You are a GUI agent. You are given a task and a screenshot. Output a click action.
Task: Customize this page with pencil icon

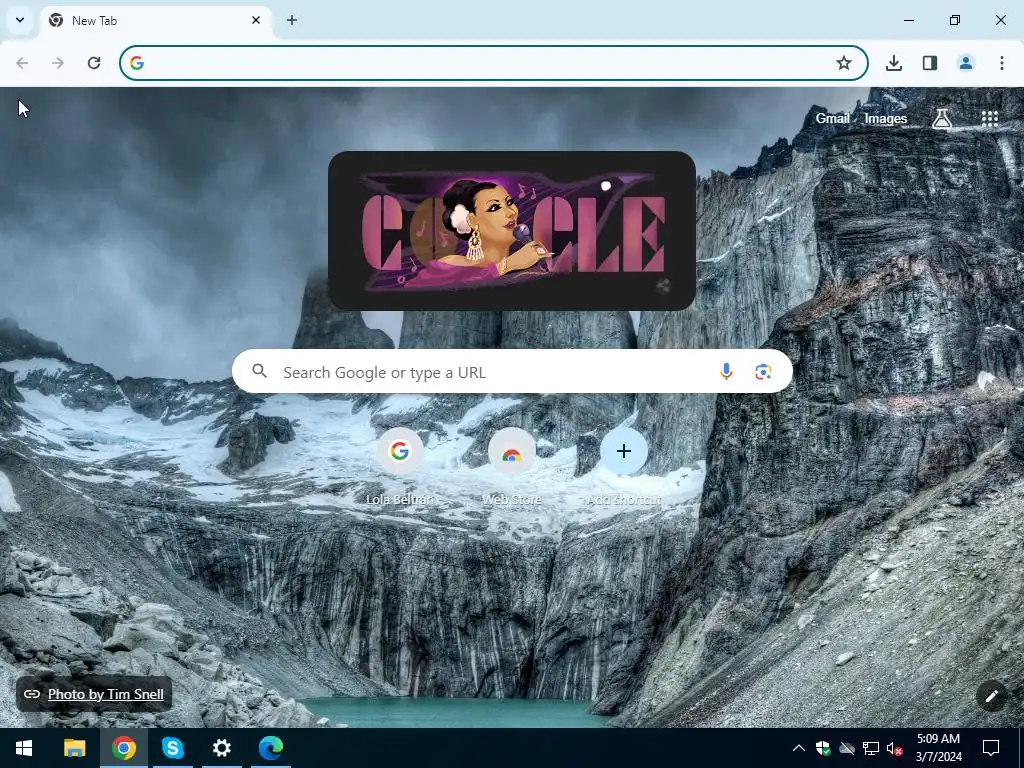(991, 696)
